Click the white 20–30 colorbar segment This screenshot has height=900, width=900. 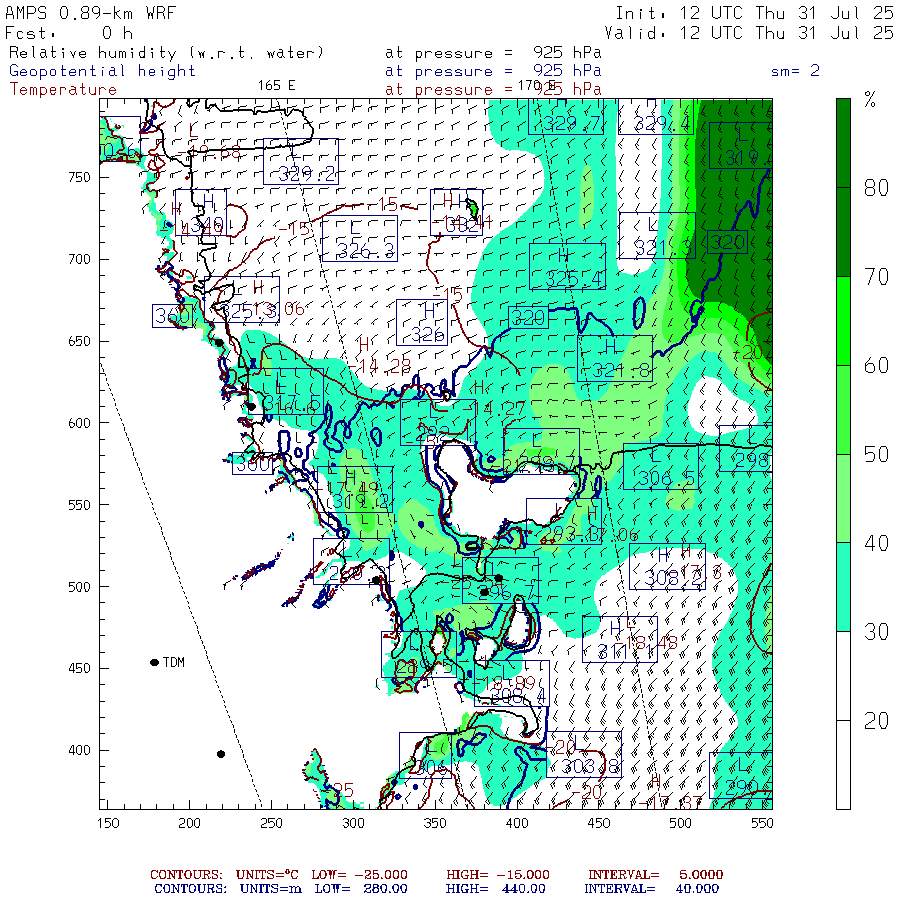(x=843, y=676)
